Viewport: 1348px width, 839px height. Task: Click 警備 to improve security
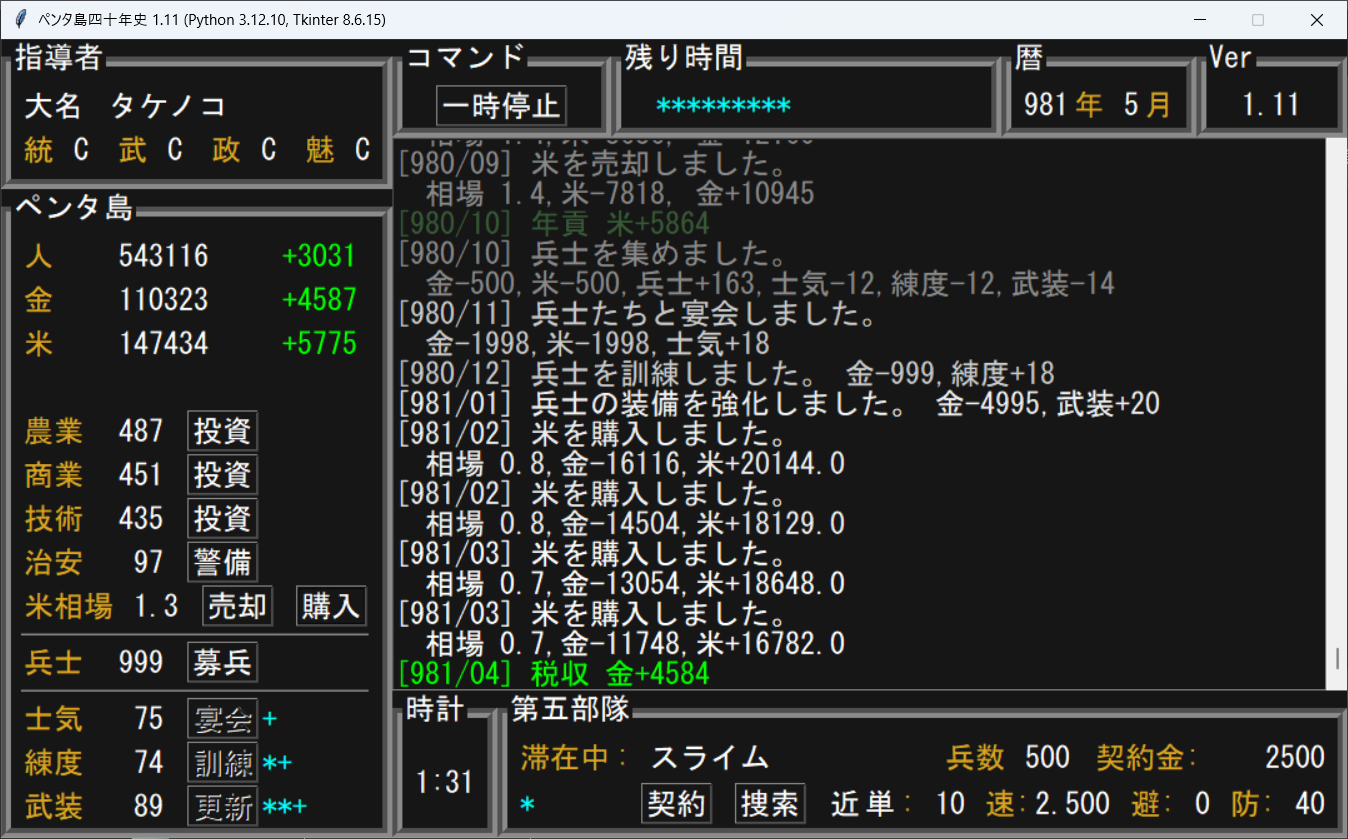[222, 562]
